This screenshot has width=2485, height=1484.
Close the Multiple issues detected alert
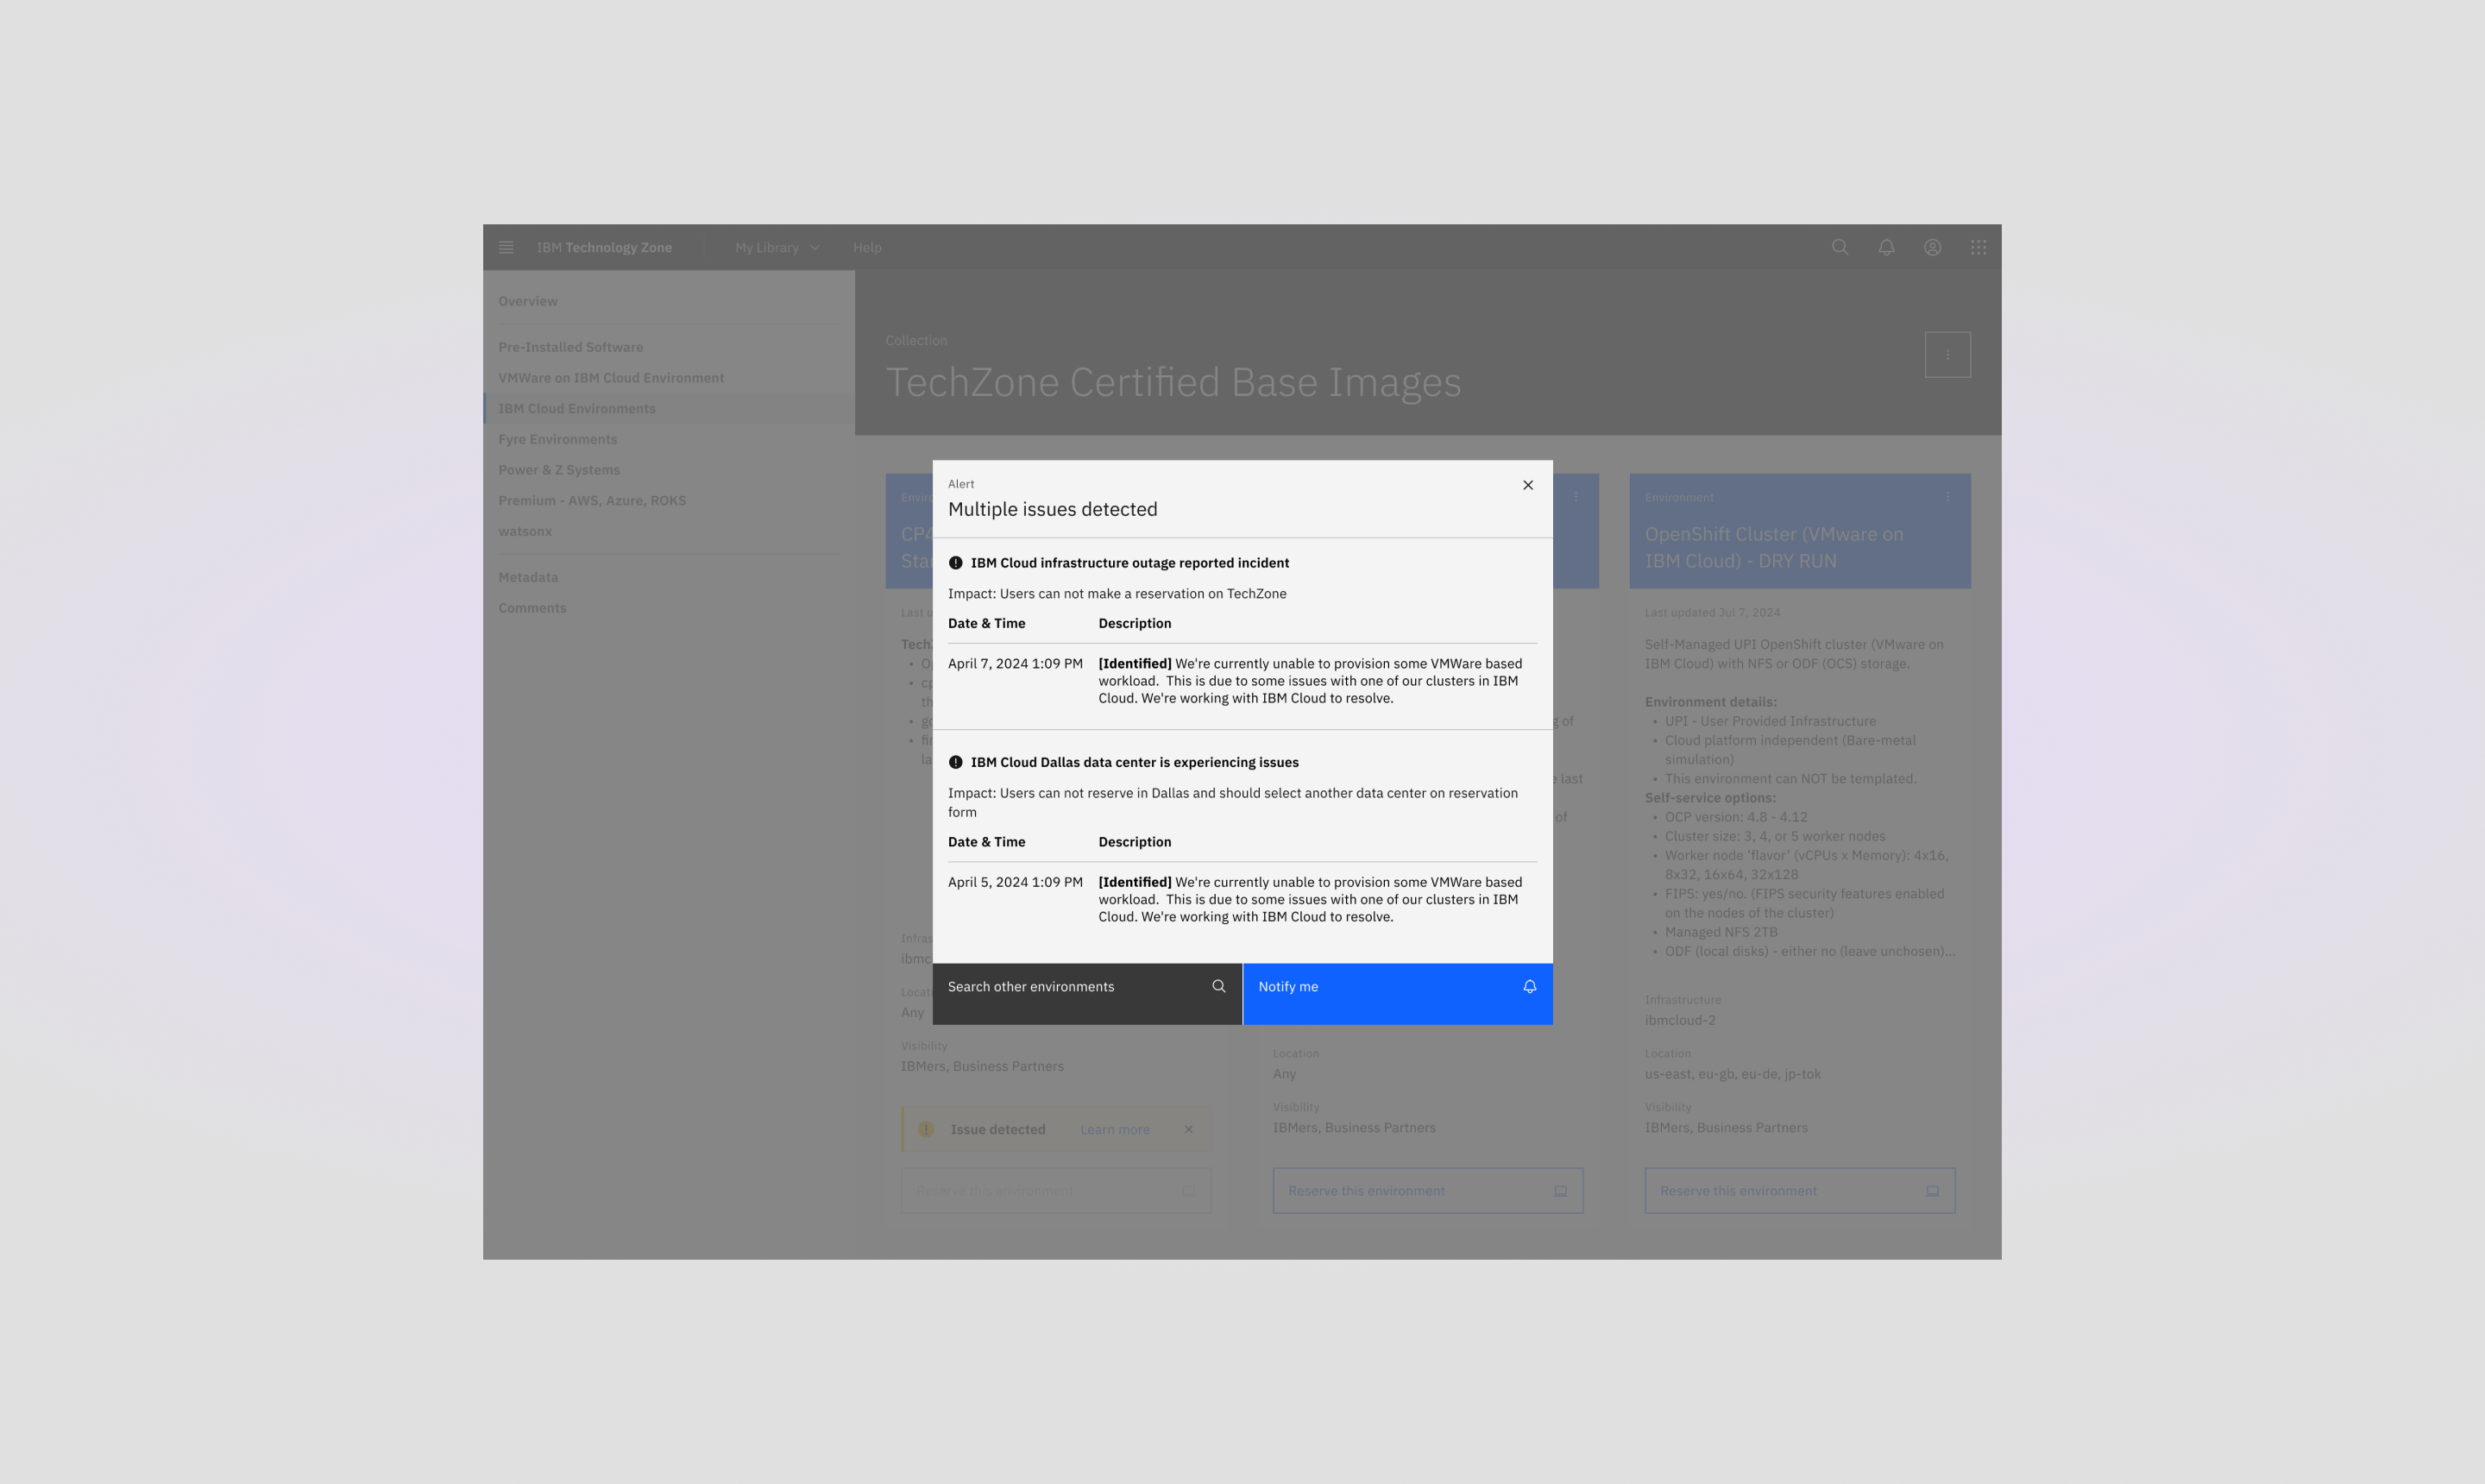coord(1527,485)
